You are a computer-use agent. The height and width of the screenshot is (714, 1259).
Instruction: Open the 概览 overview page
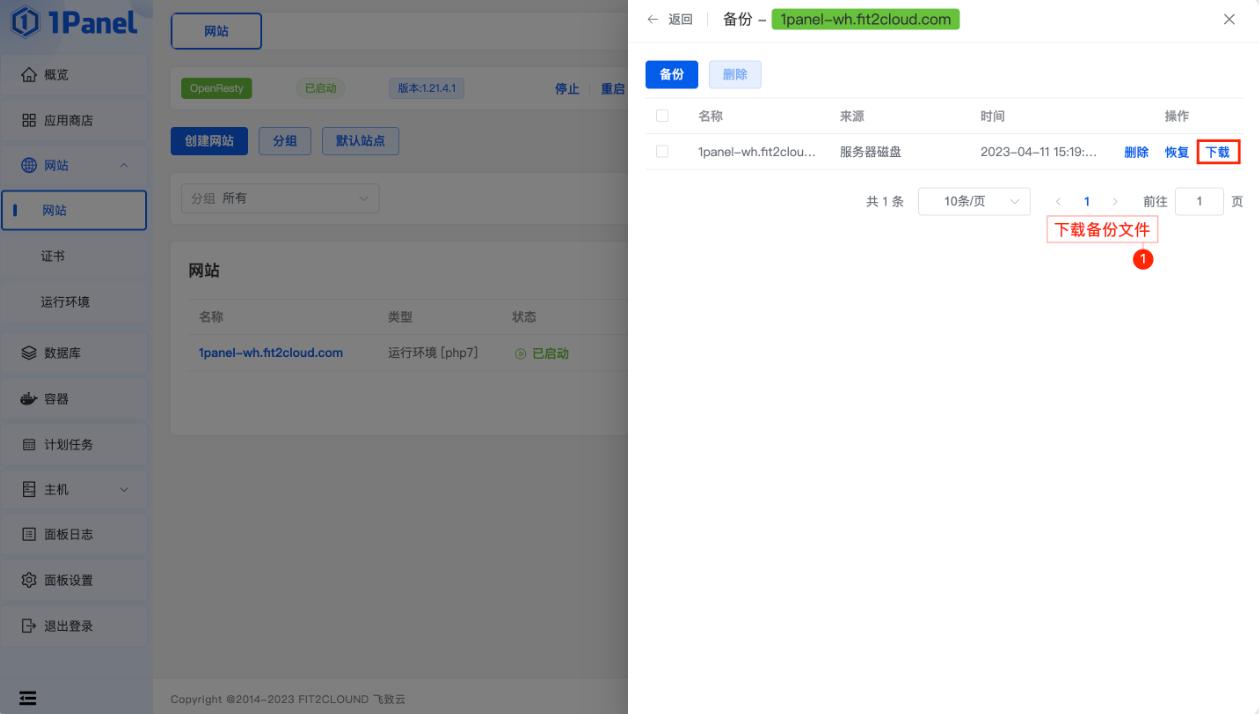(x=75, y=75)
